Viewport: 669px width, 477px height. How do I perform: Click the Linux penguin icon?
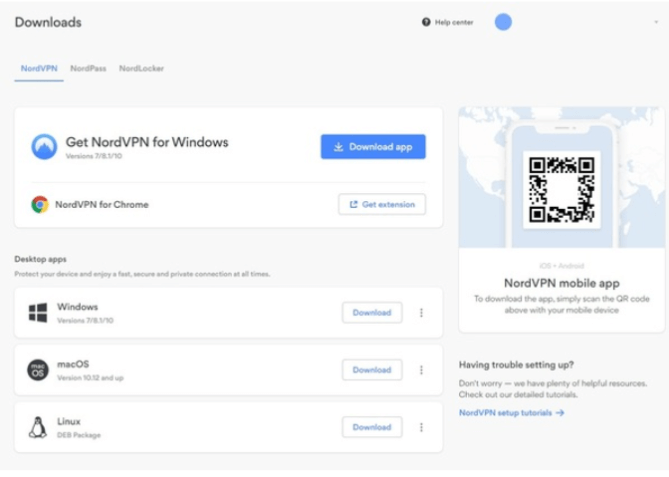tap(38, 427)
